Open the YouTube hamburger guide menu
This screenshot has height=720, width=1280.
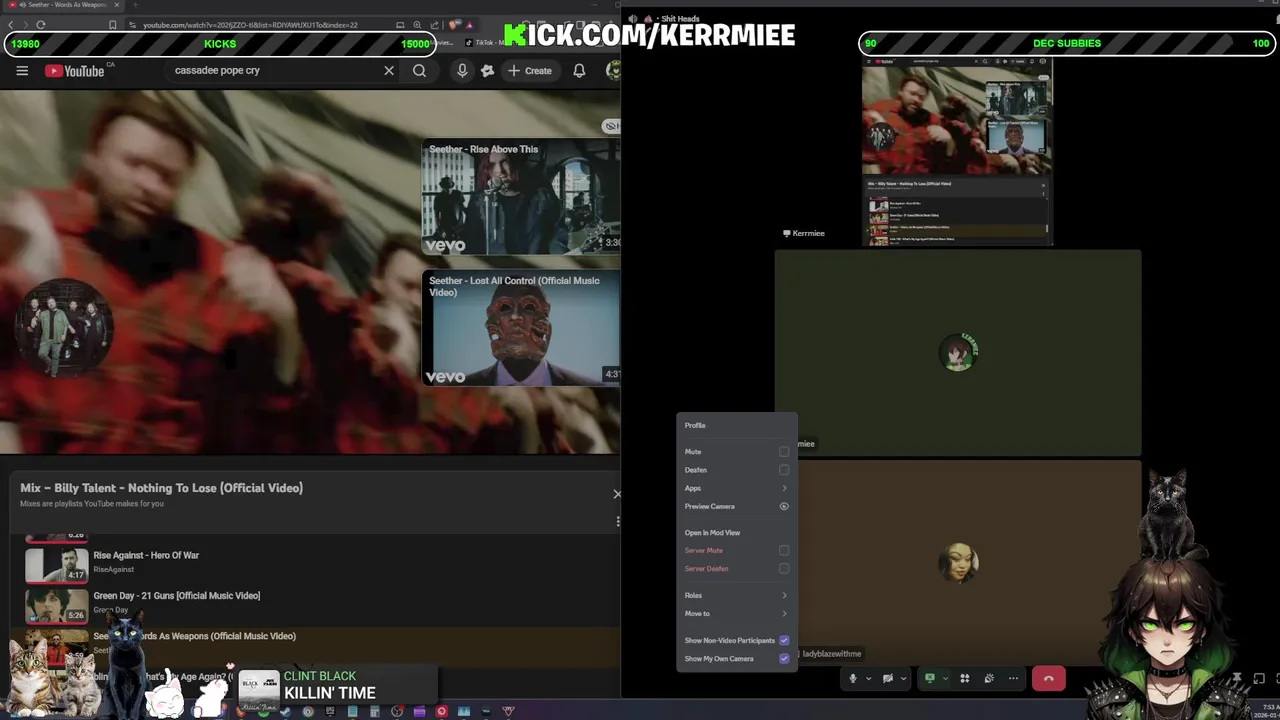[x=22, y=71]
